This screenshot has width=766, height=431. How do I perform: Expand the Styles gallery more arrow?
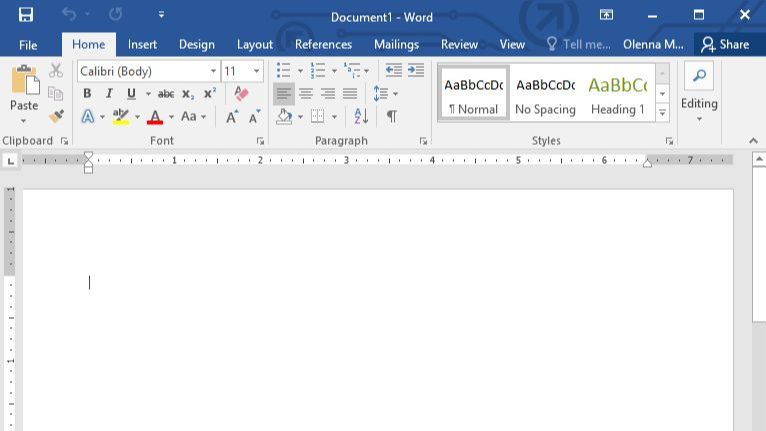click(x=662, y=113)
